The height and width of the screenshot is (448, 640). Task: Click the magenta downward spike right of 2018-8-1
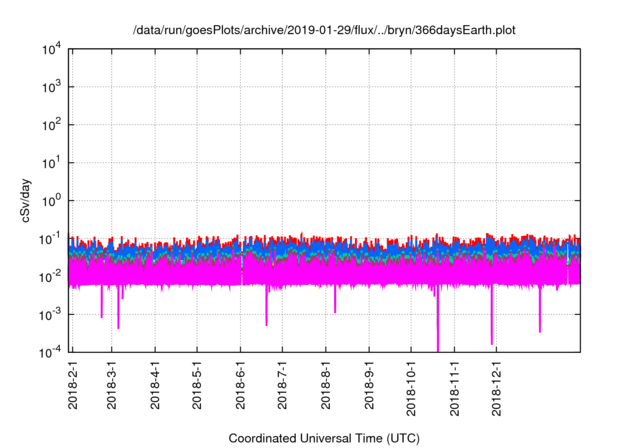(x=335, y=305)
